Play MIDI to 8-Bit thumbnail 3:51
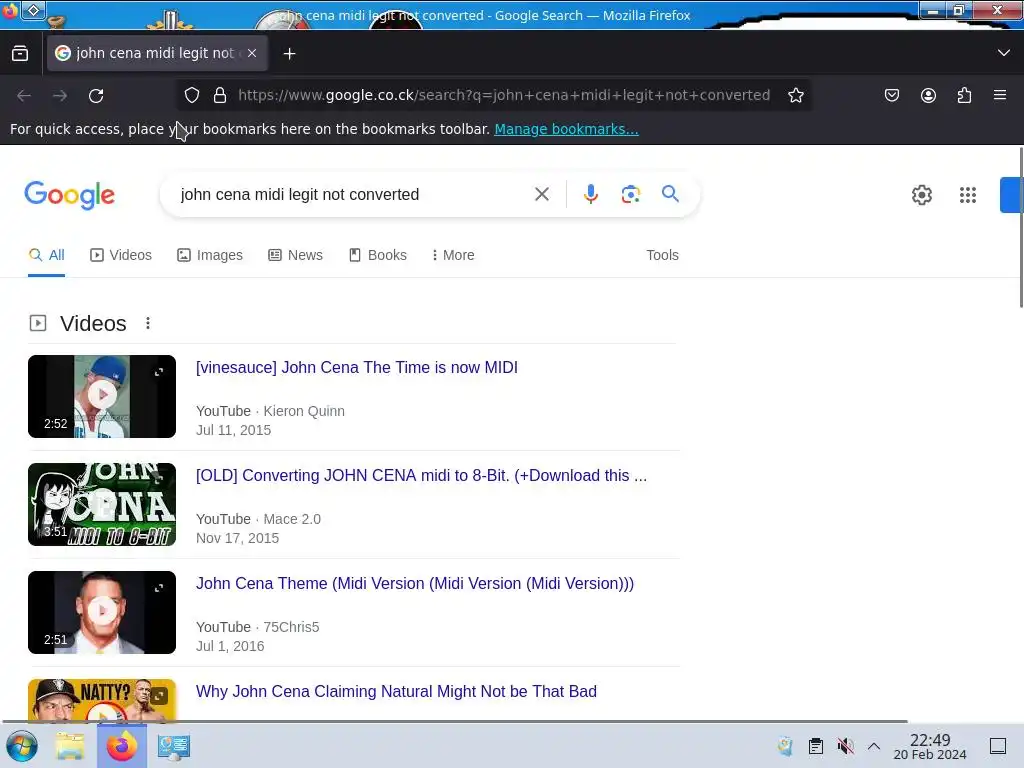This screenshot has width=1024, height=768. pyautogui.click(x=102, y=504)
